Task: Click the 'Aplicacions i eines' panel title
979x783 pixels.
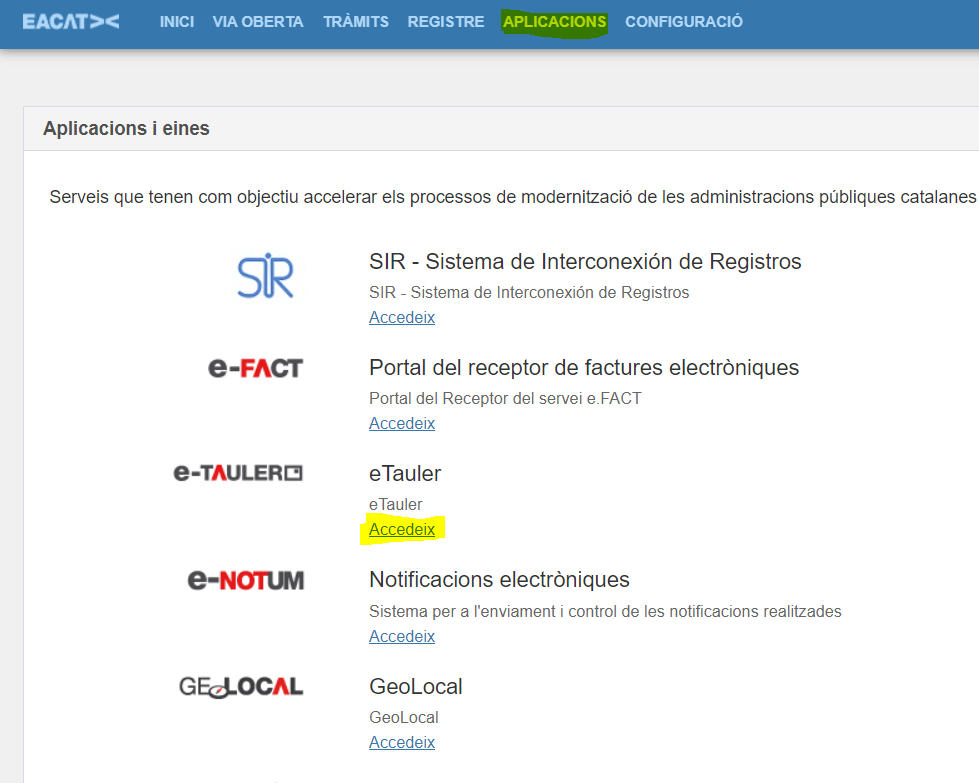Action: point(126,129)
